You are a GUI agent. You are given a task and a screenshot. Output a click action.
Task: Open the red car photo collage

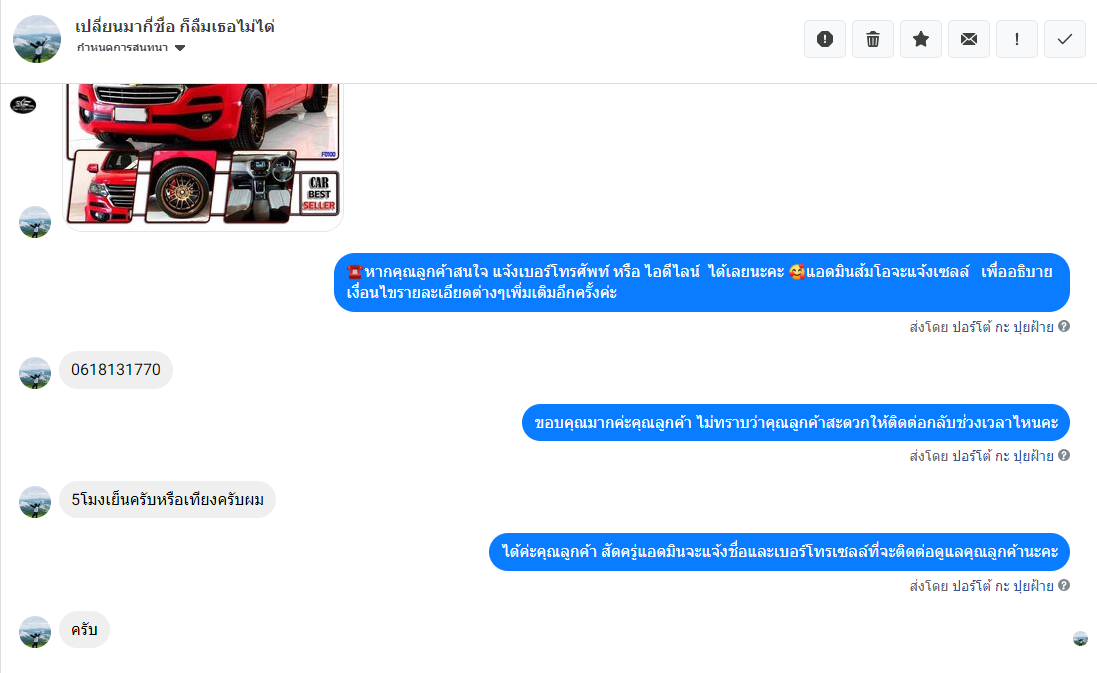click(x=203, y=156)
